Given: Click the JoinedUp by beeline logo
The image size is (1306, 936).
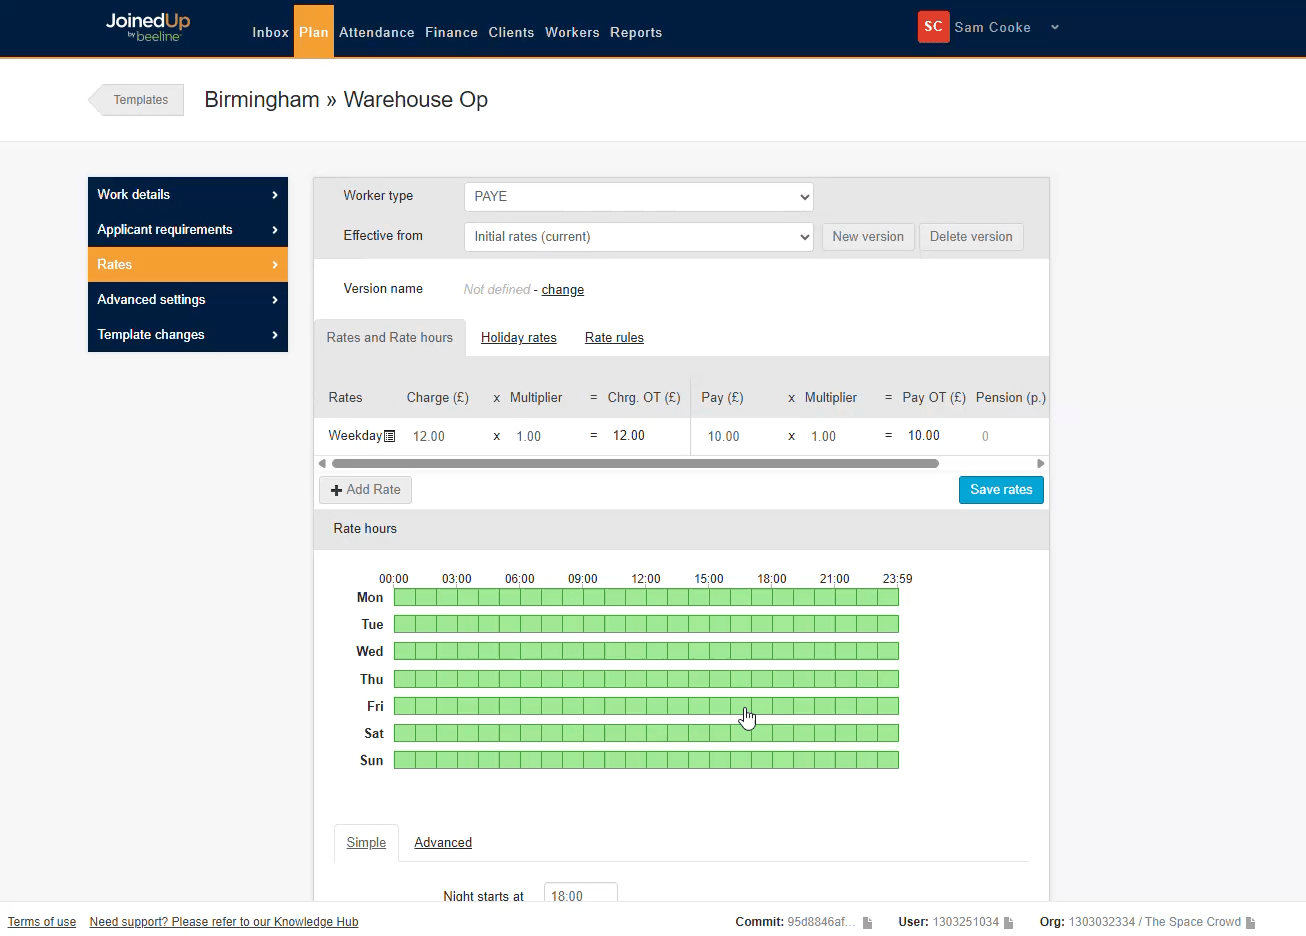Looking at the screenshot, I should pyautogui.click(x=147, y=27).
